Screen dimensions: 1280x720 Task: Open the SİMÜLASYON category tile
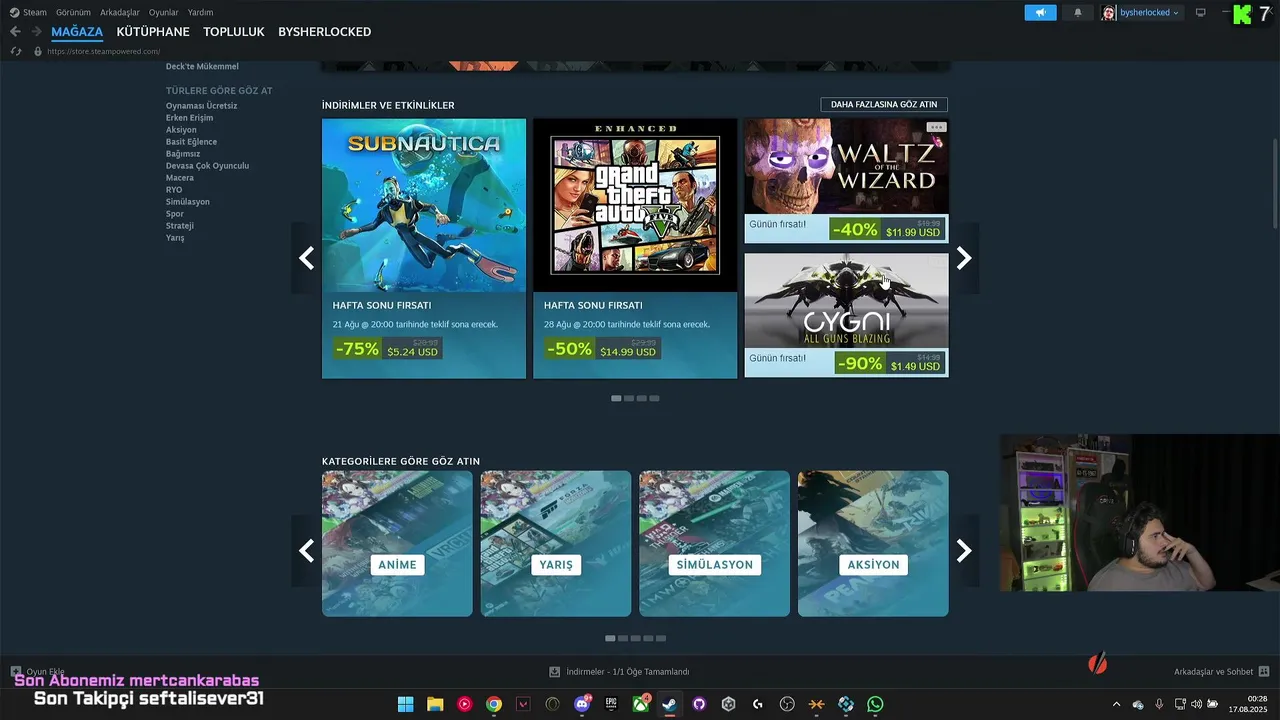(714, 543)
